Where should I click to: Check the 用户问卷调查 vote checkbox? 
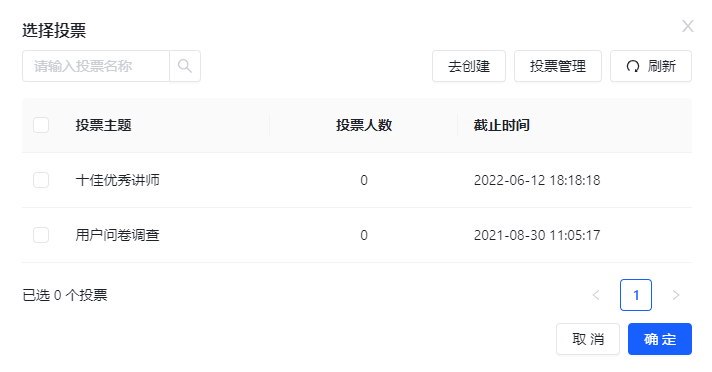click(x=41, y=235)
